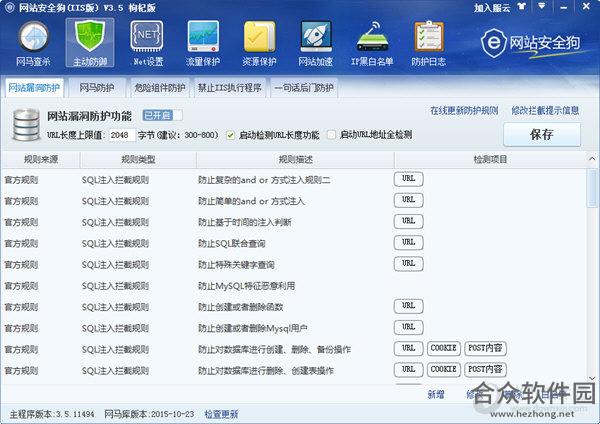Click 网马库版本:2015-10-23 status text
This screenshot has width=600, height=424.
[149, 414]
